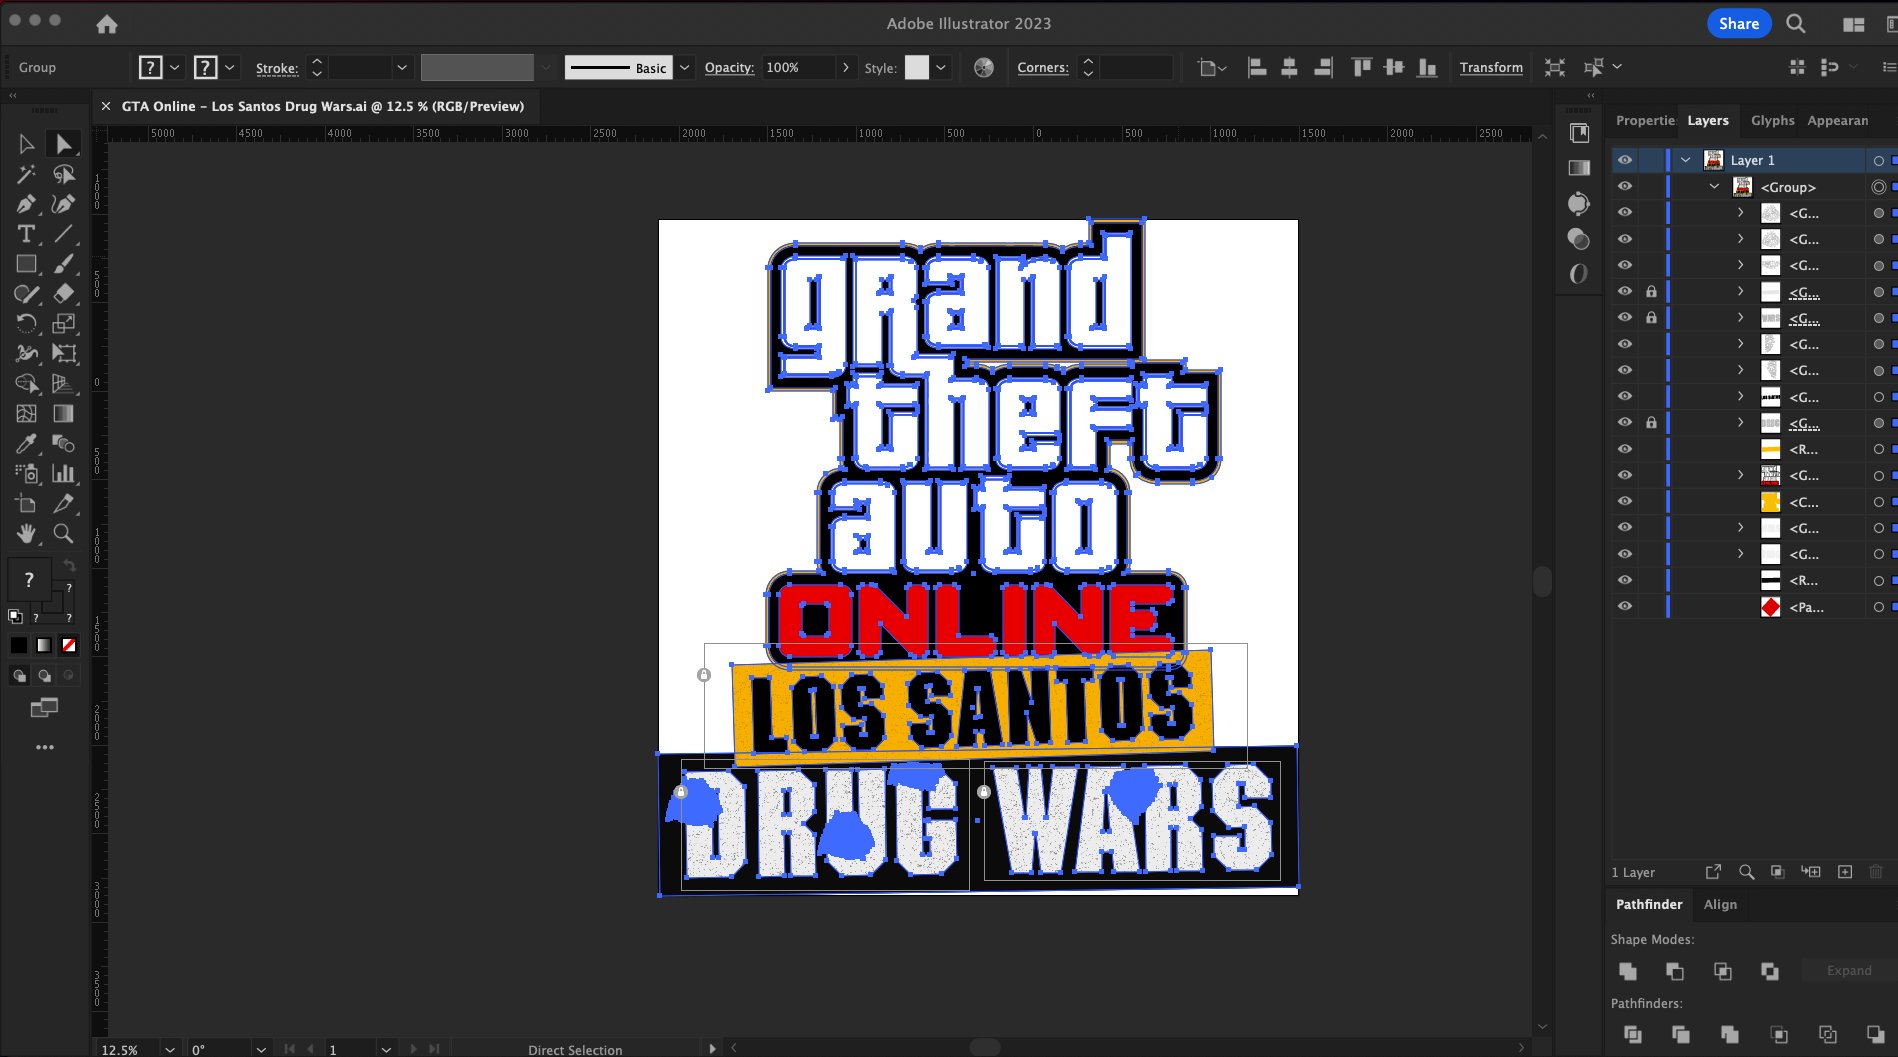
Task: Select the Free Transform tool
Action: pos(64,354)
